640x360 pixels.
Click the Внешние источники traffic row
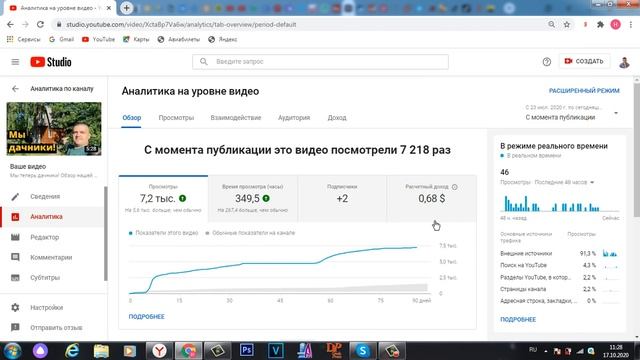pyautogui.click(x=559, y=253)
